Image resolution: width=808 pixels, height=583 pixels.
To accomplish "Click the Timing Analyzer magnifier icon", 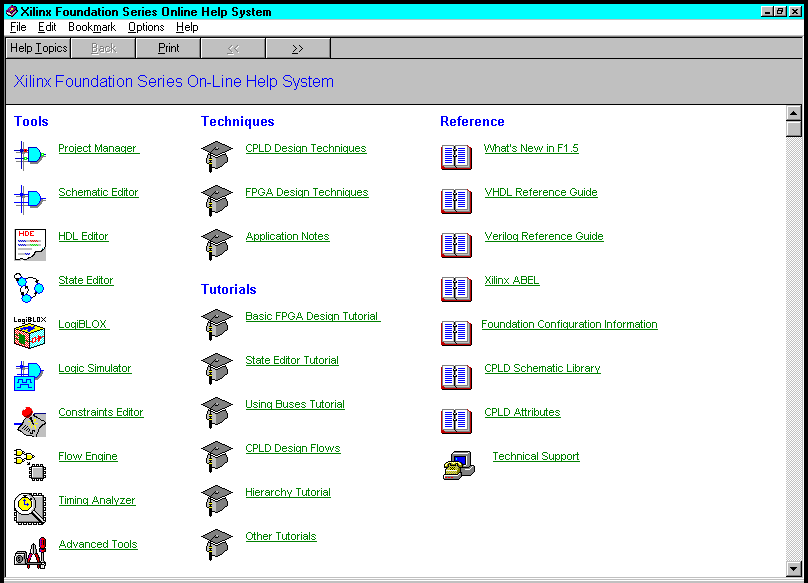I will 30,509.
